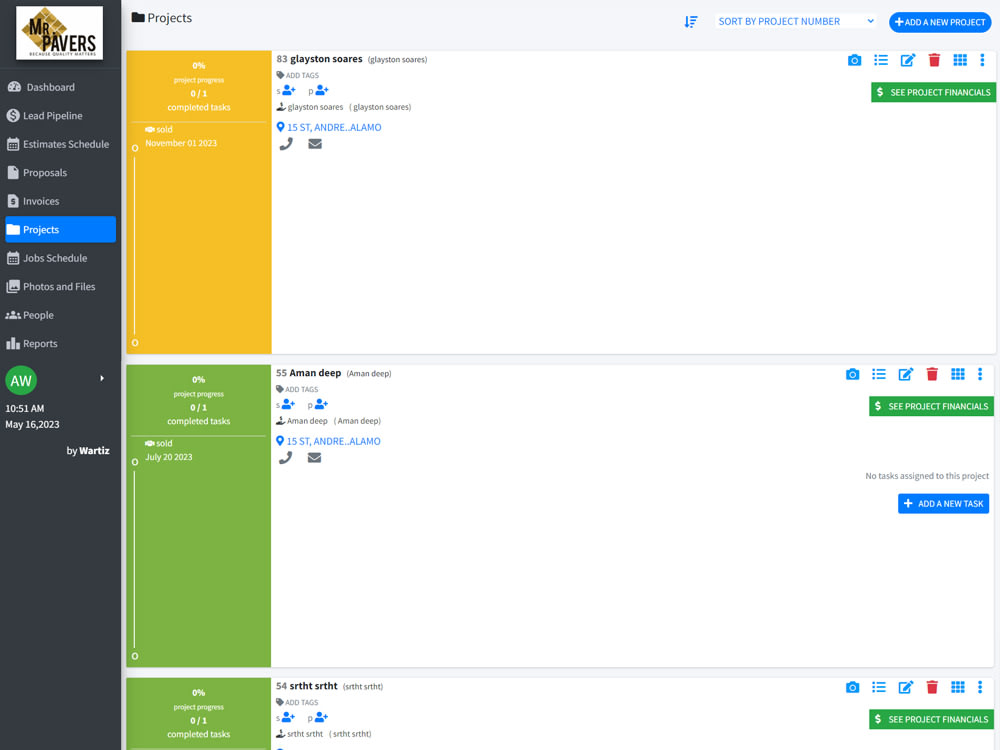Click the sort order arrows icon near the sort dropdown
This screenshot has height=750, width=1000.
[x=690, y=21]
